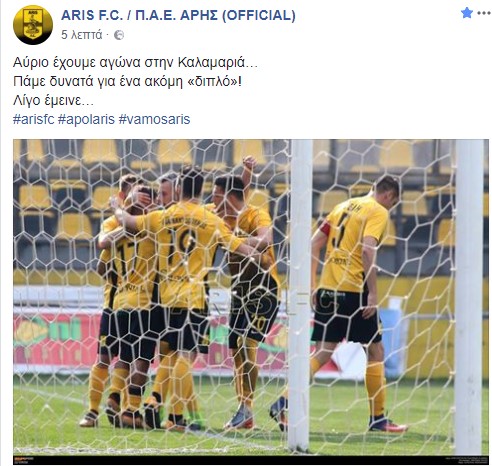Click the blue star favorite icon
The width and height of the screenshot is (492, 466).
click(x=467, y=13)
